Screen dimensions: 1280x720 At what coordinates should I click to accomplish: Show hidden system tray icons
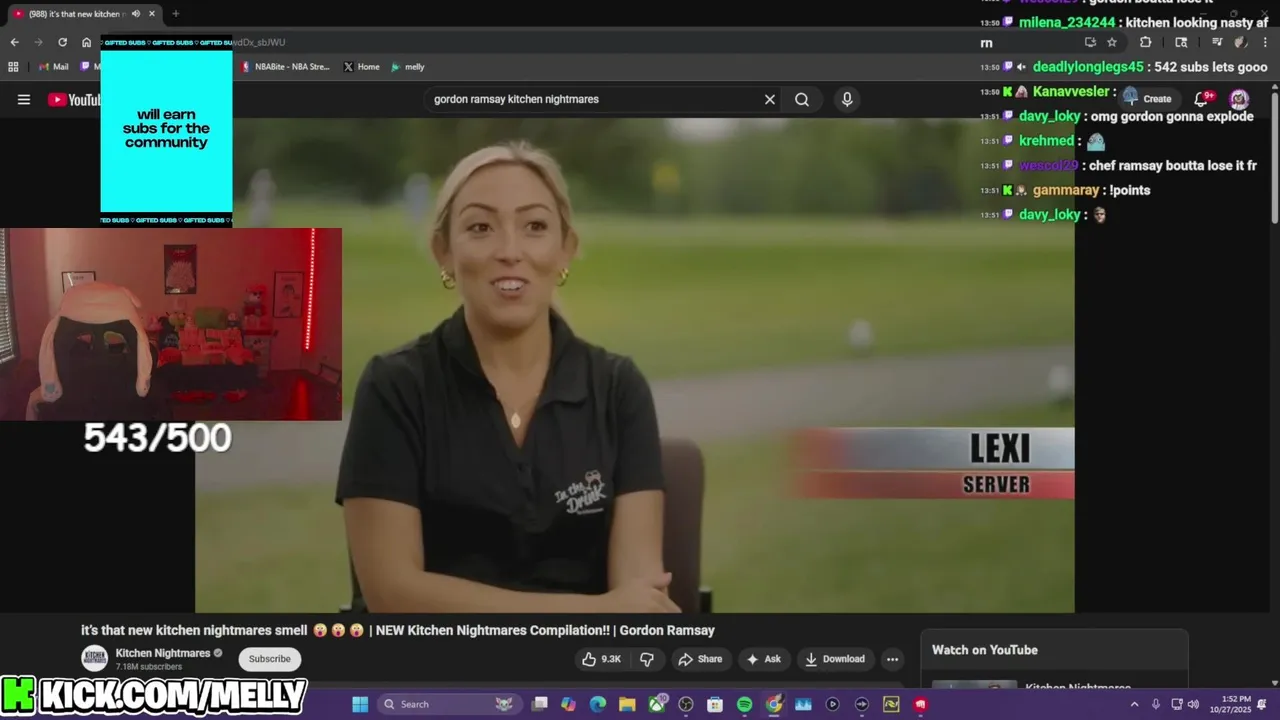click(1134, 704)
